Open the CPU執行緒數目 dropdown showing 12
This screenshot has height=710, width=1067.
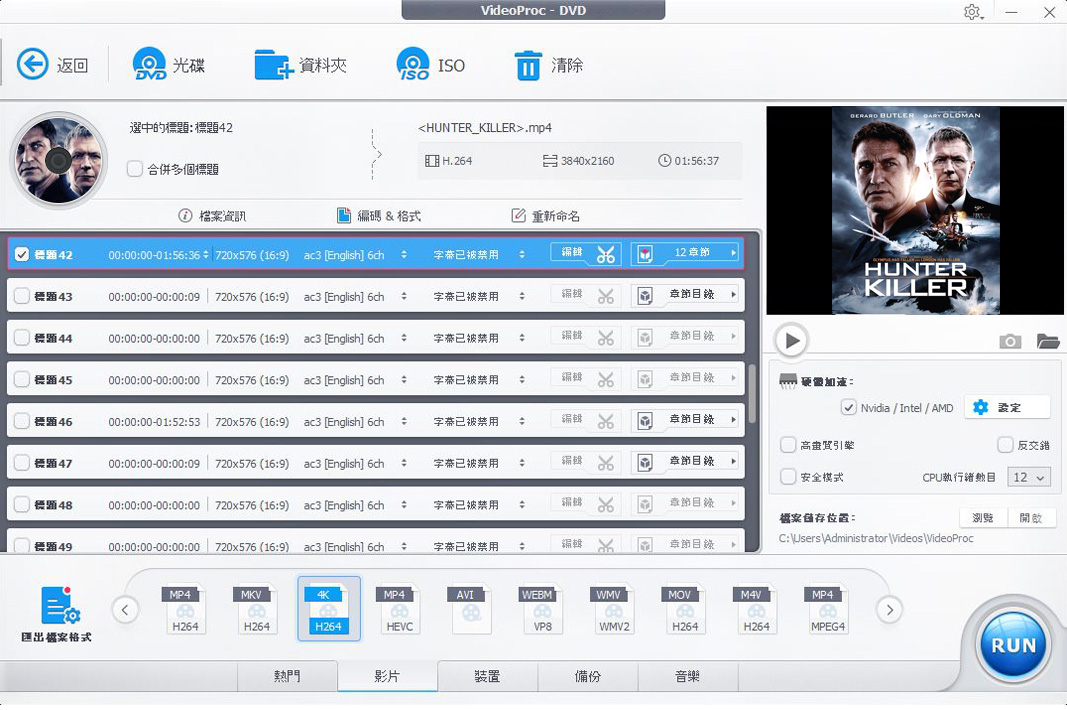[x=1028, y=478]
